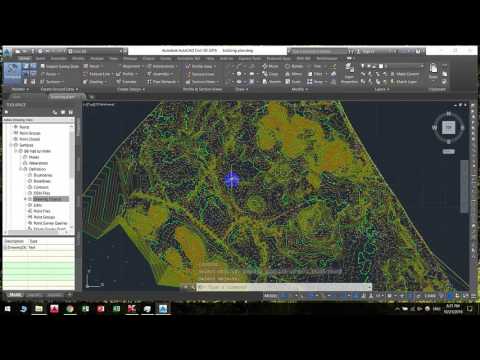The width and height of the screenshot is (480, 360).
Task: Click the Toolspace horizontal scrollbar
Action: 37,232
